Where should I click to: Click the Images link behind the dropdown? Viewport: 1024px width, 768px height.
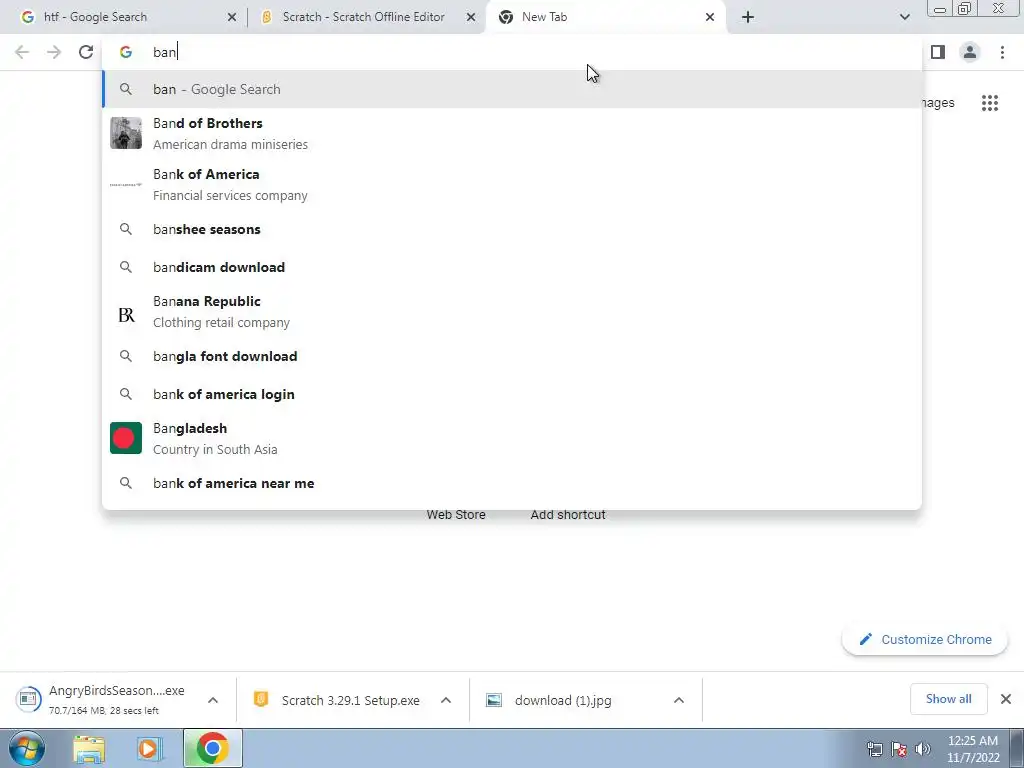click(x=938, y=103)
